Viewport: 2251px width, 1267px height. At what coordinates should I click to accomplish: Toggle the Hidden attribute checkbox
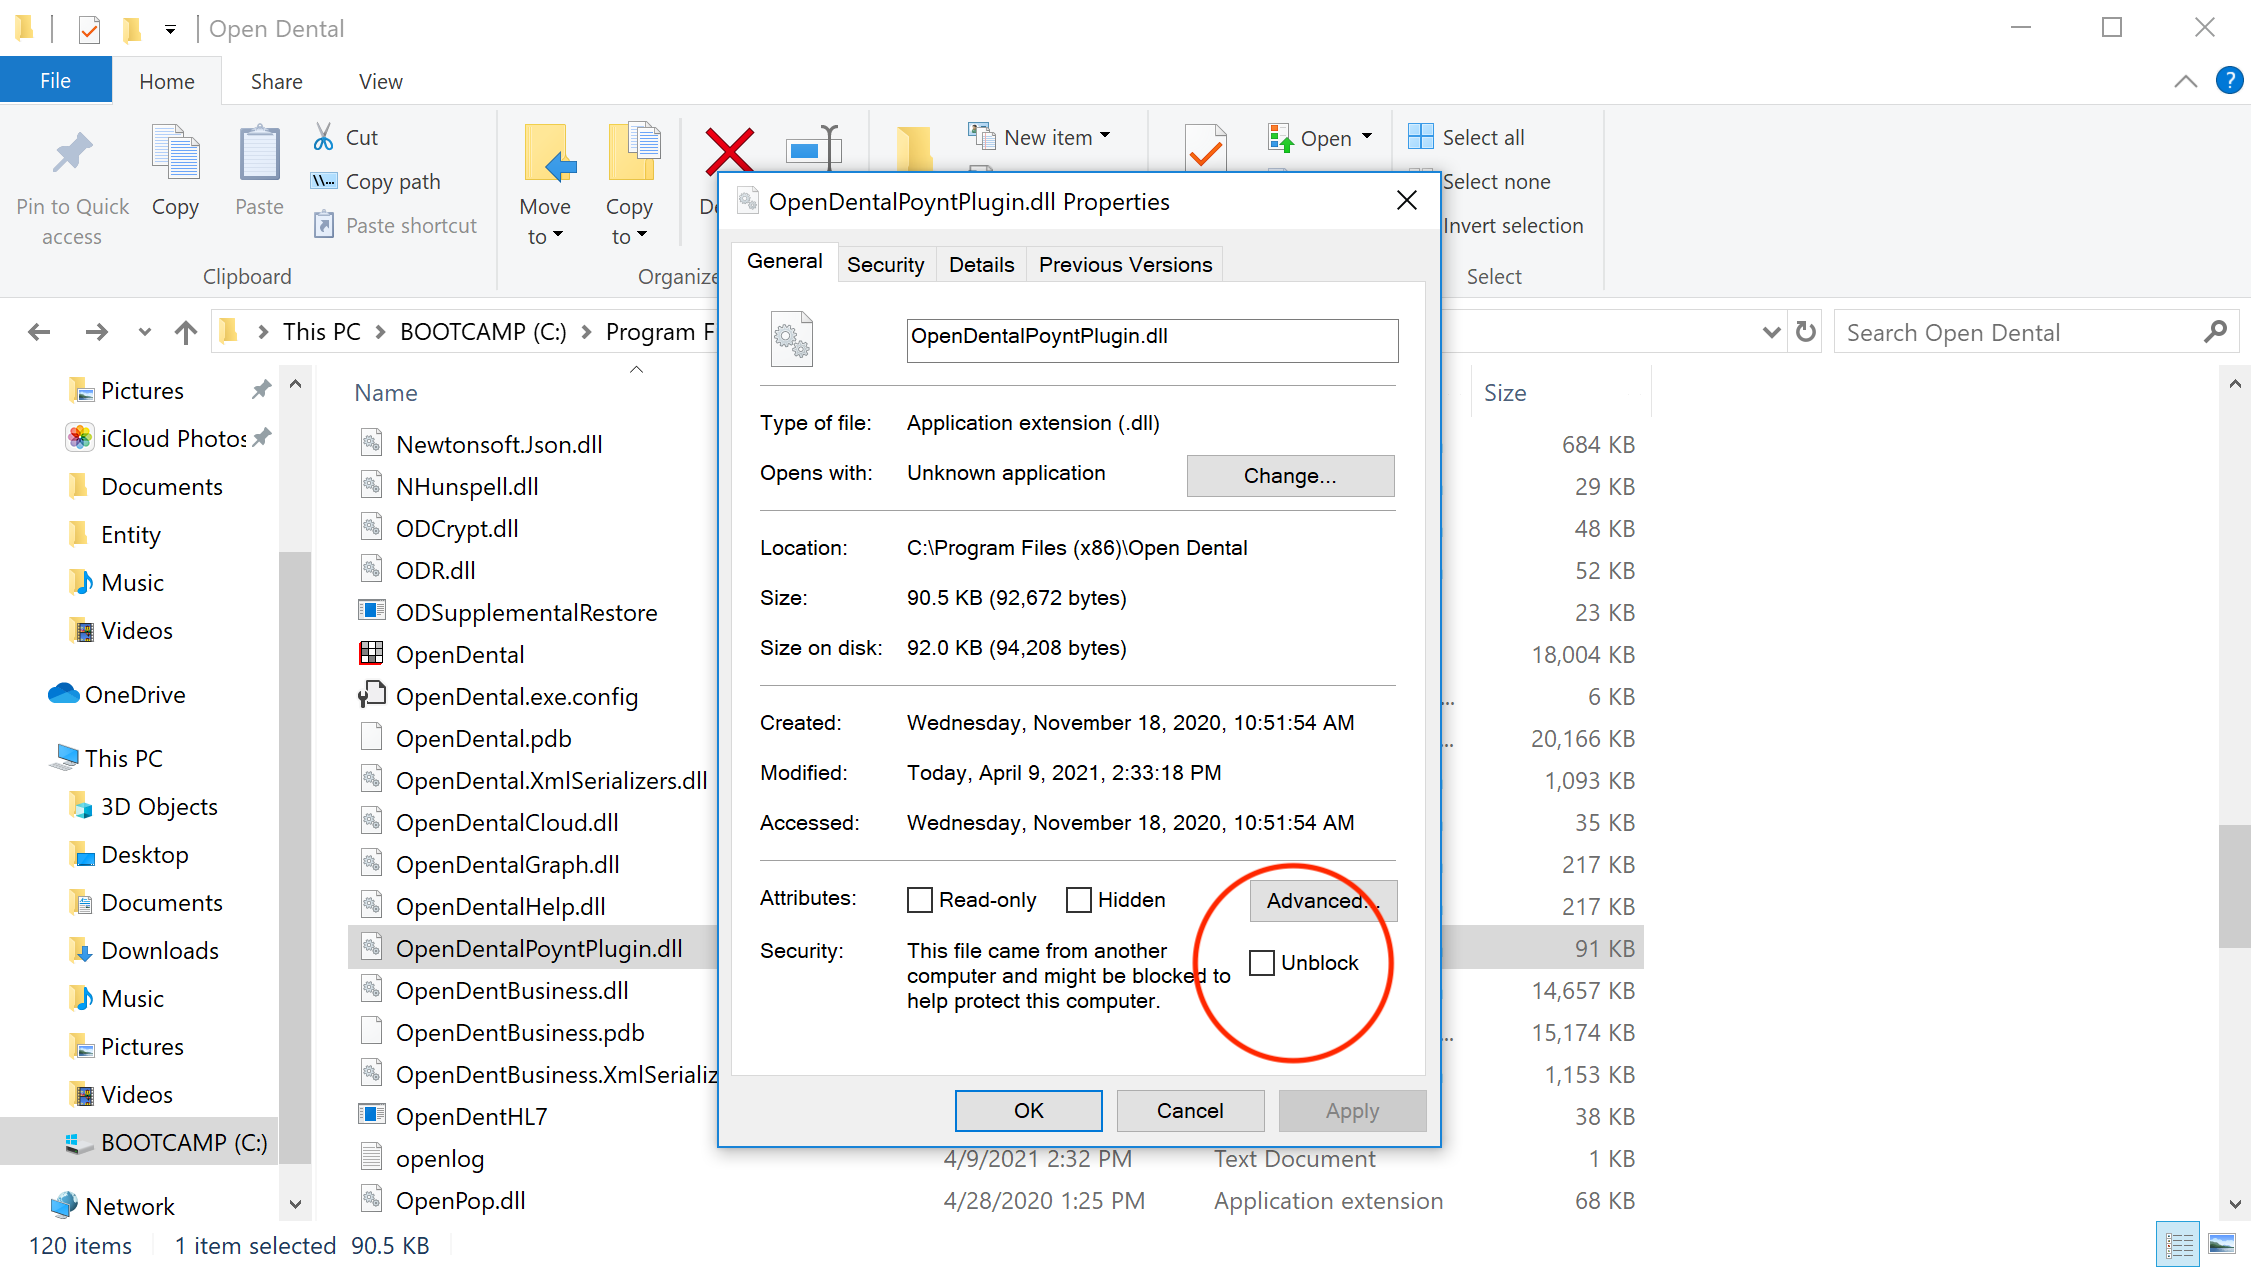tap(1078, 899)
